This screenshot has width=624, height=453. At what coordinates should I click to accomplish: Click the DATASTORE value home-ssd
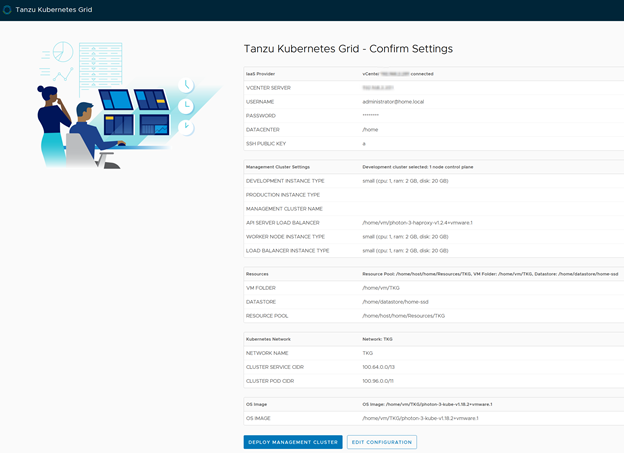395,302
